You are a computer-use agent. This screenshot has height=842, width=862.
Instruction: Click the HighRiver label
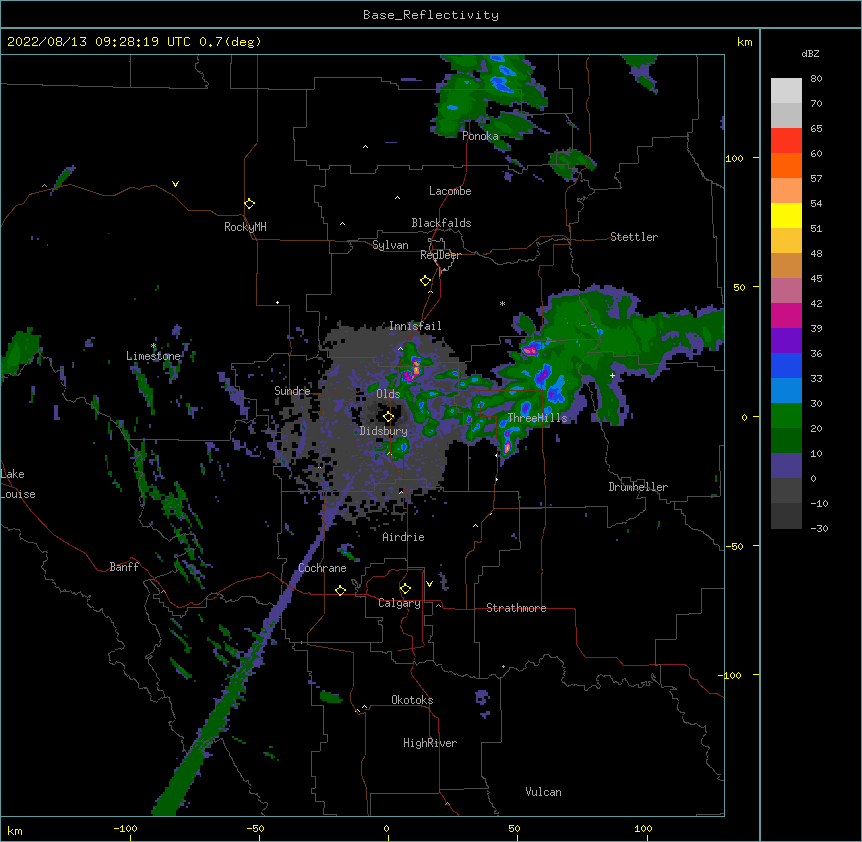point(430,743)
